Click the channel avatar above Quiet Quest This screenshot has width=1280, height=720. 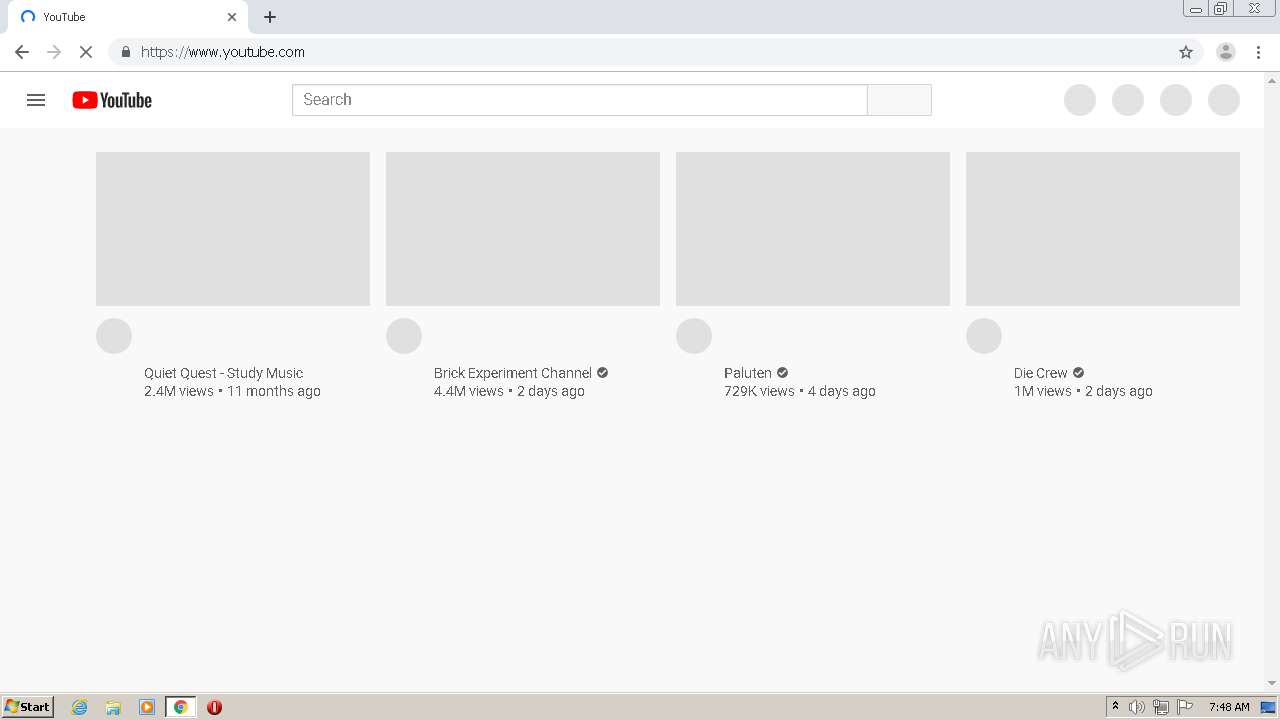(114, 336)
